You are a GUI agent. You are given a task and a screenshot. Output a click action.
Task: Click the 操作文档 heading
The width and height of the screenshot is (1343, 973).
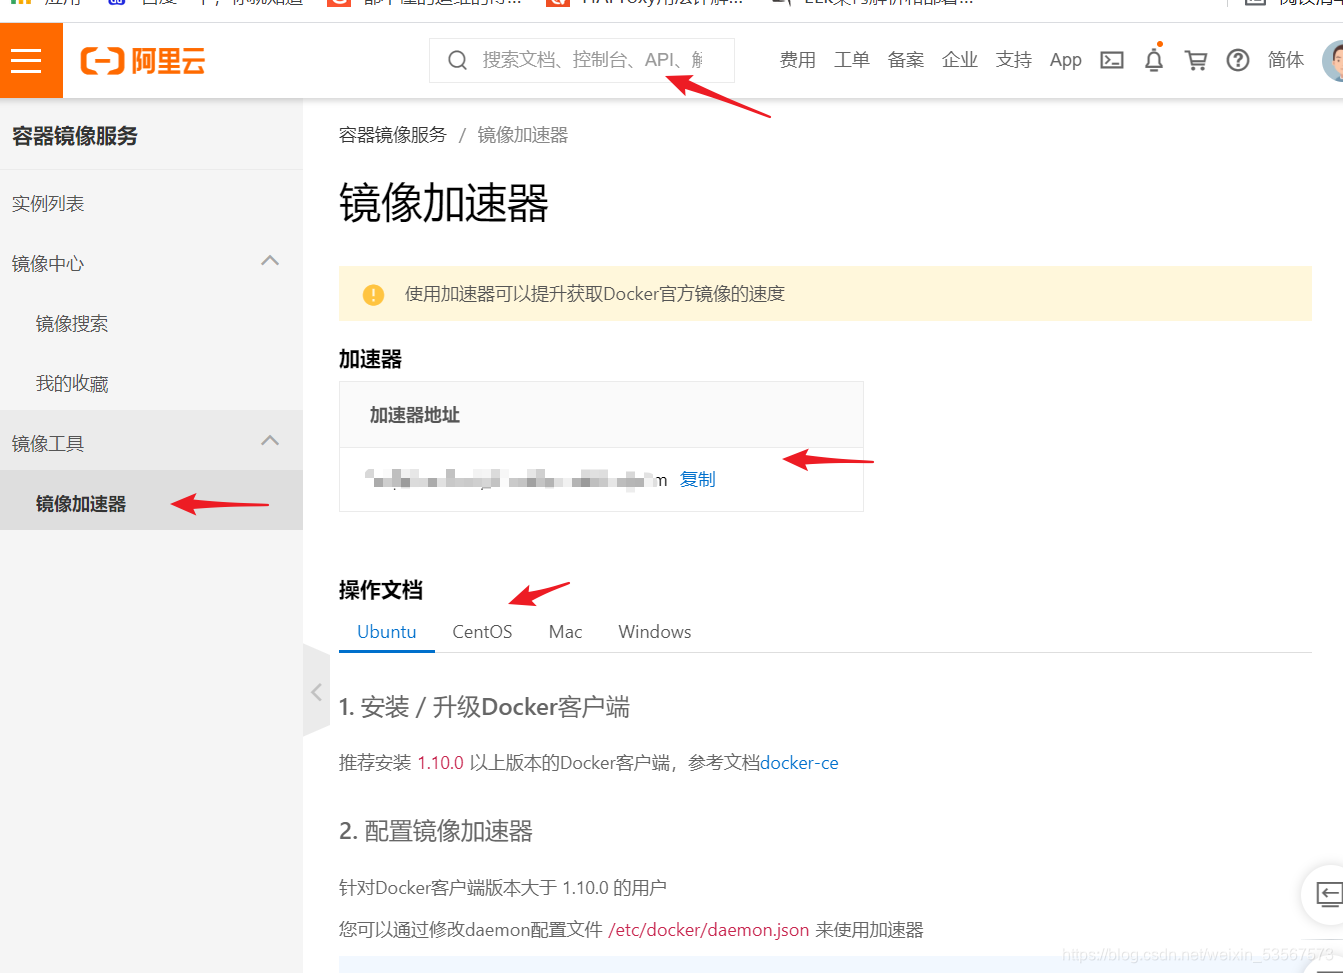[x=381, y=590]
